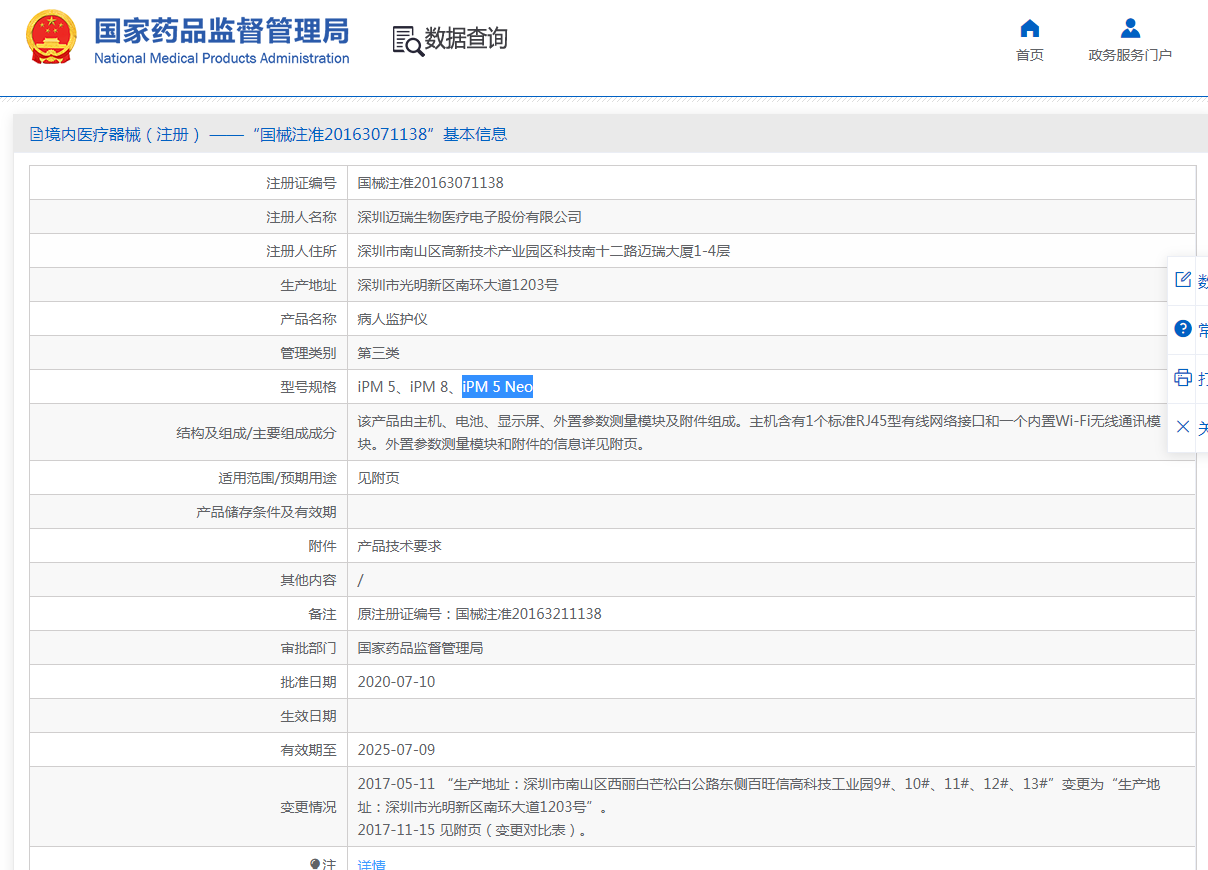This screenshot has width=1208, height=870.
Task: Click approving department 国家药品监督管理局 cell
Action: [x=771, y=648]
